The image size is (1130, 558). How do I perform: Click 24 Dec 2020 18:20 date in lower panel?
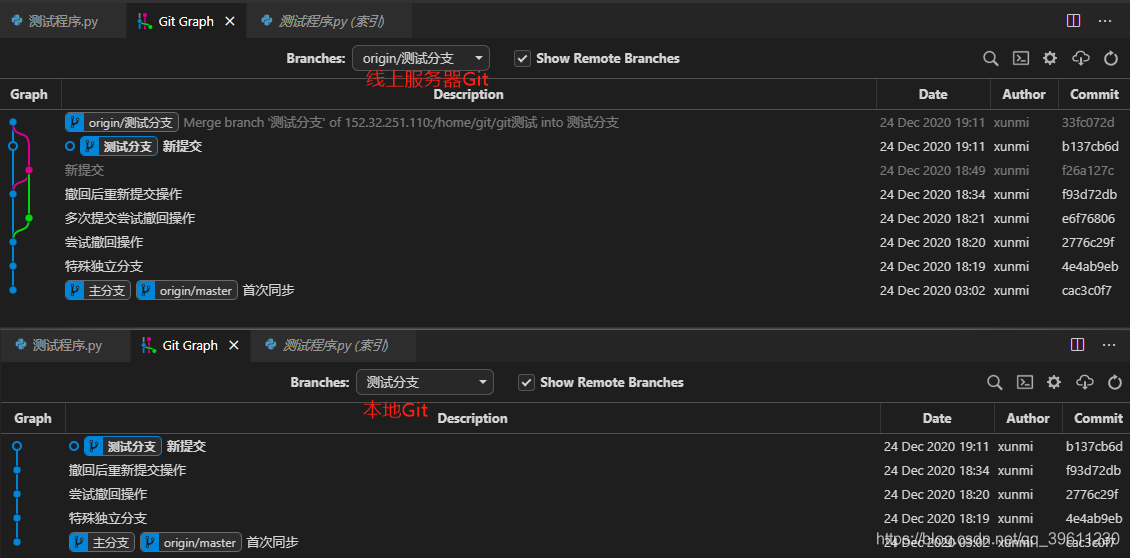(x=936, y=495)
